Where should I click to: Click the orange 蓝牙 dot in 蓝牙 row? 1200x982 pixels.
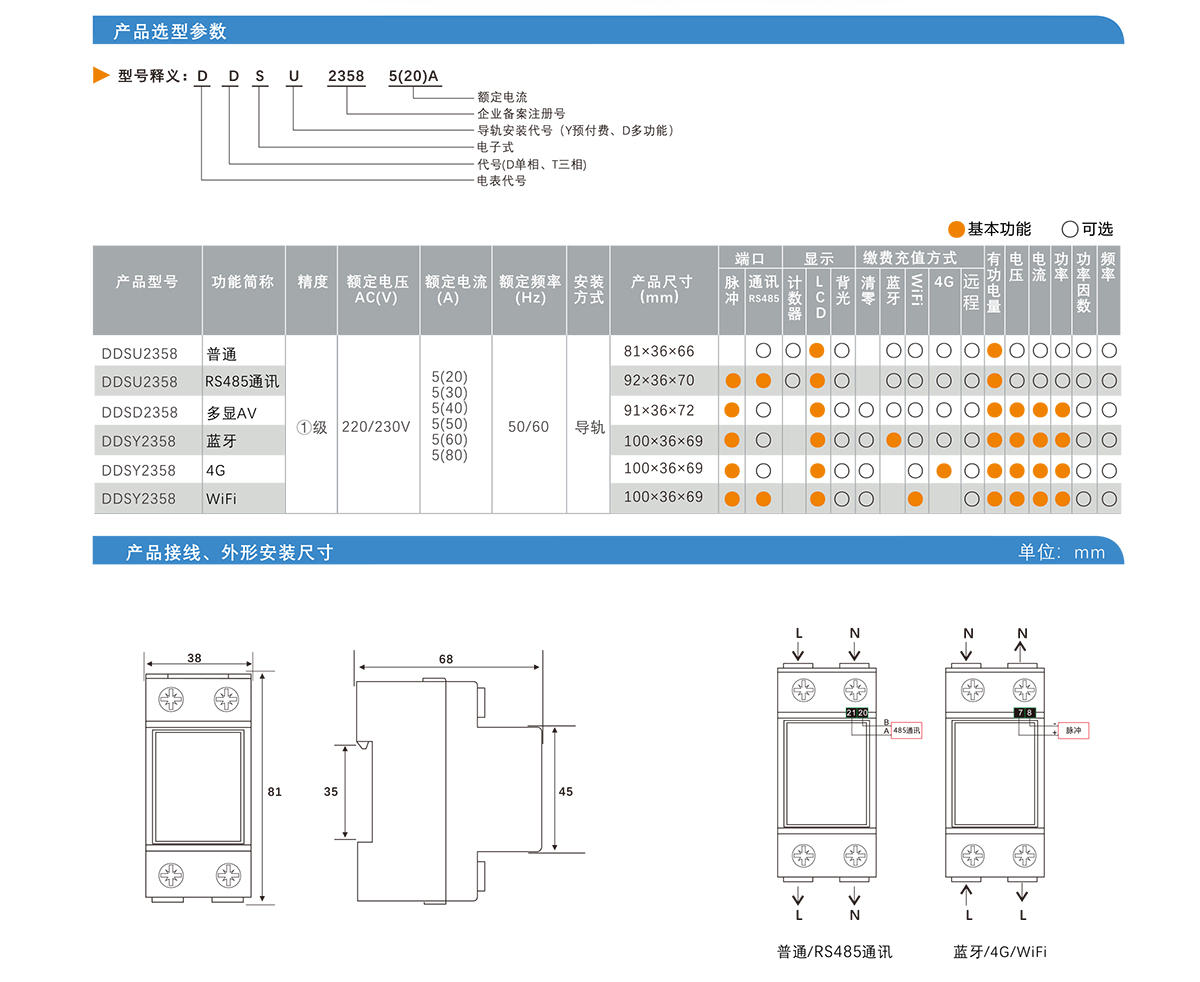893,440
